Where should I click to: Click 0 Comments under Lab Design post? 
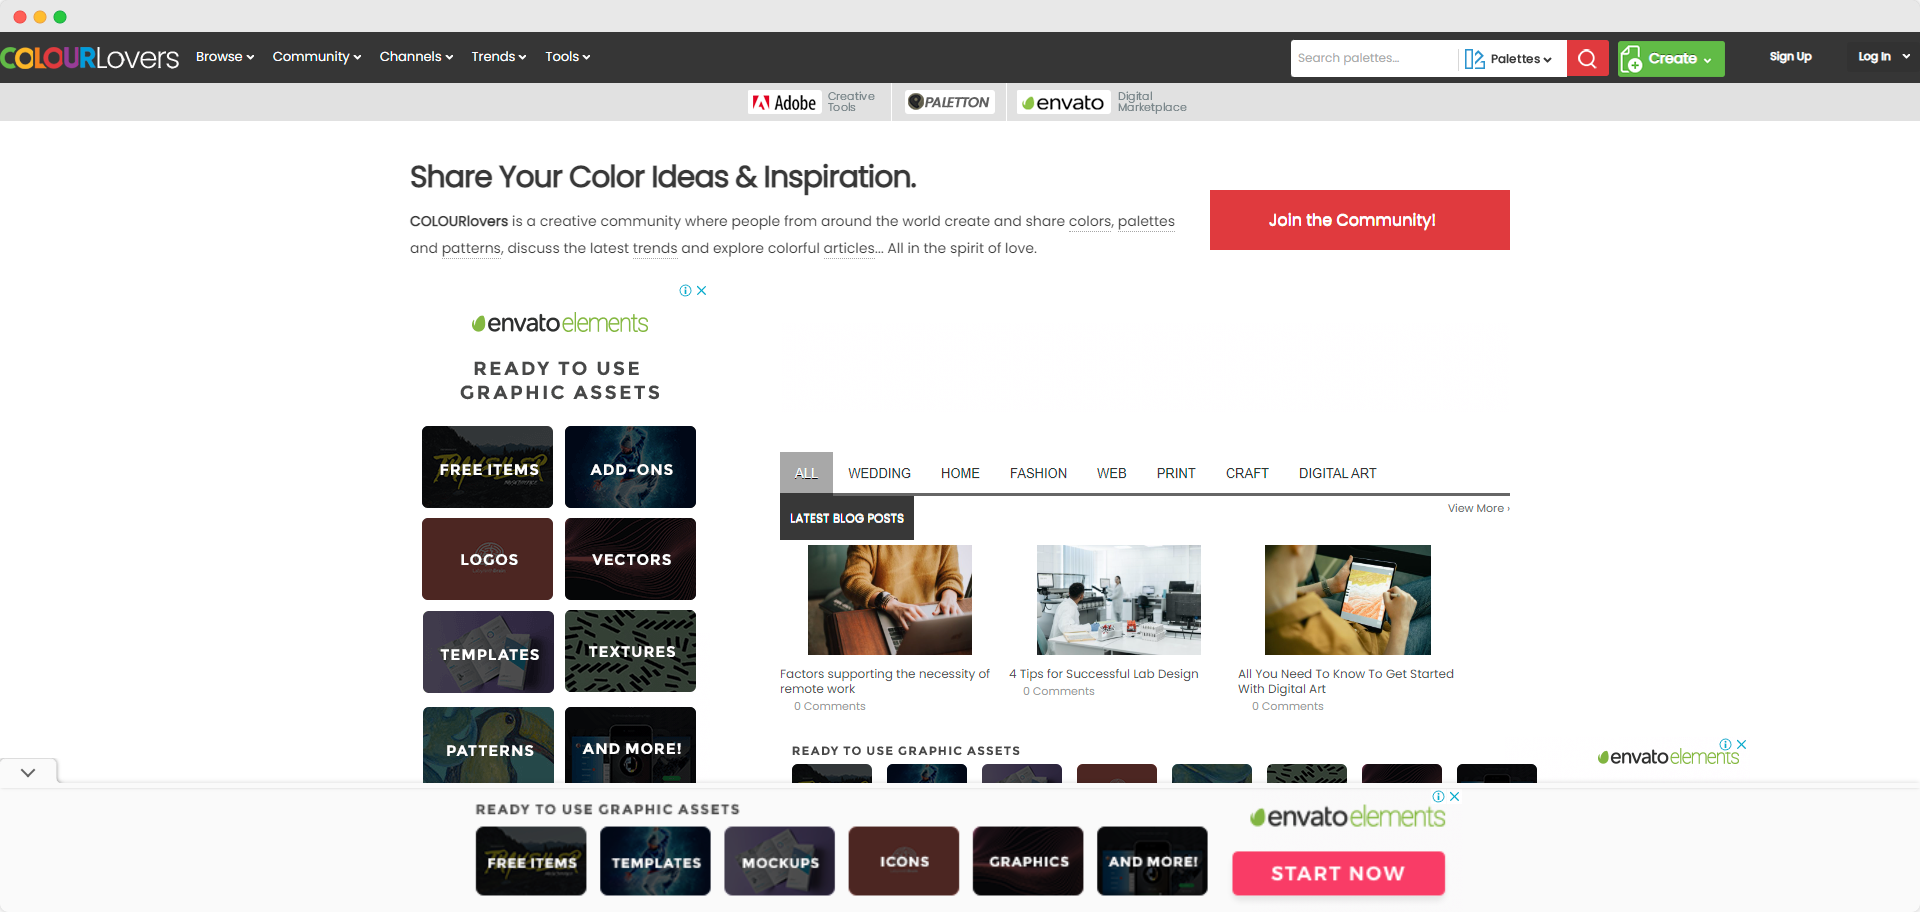point(1059,691)
